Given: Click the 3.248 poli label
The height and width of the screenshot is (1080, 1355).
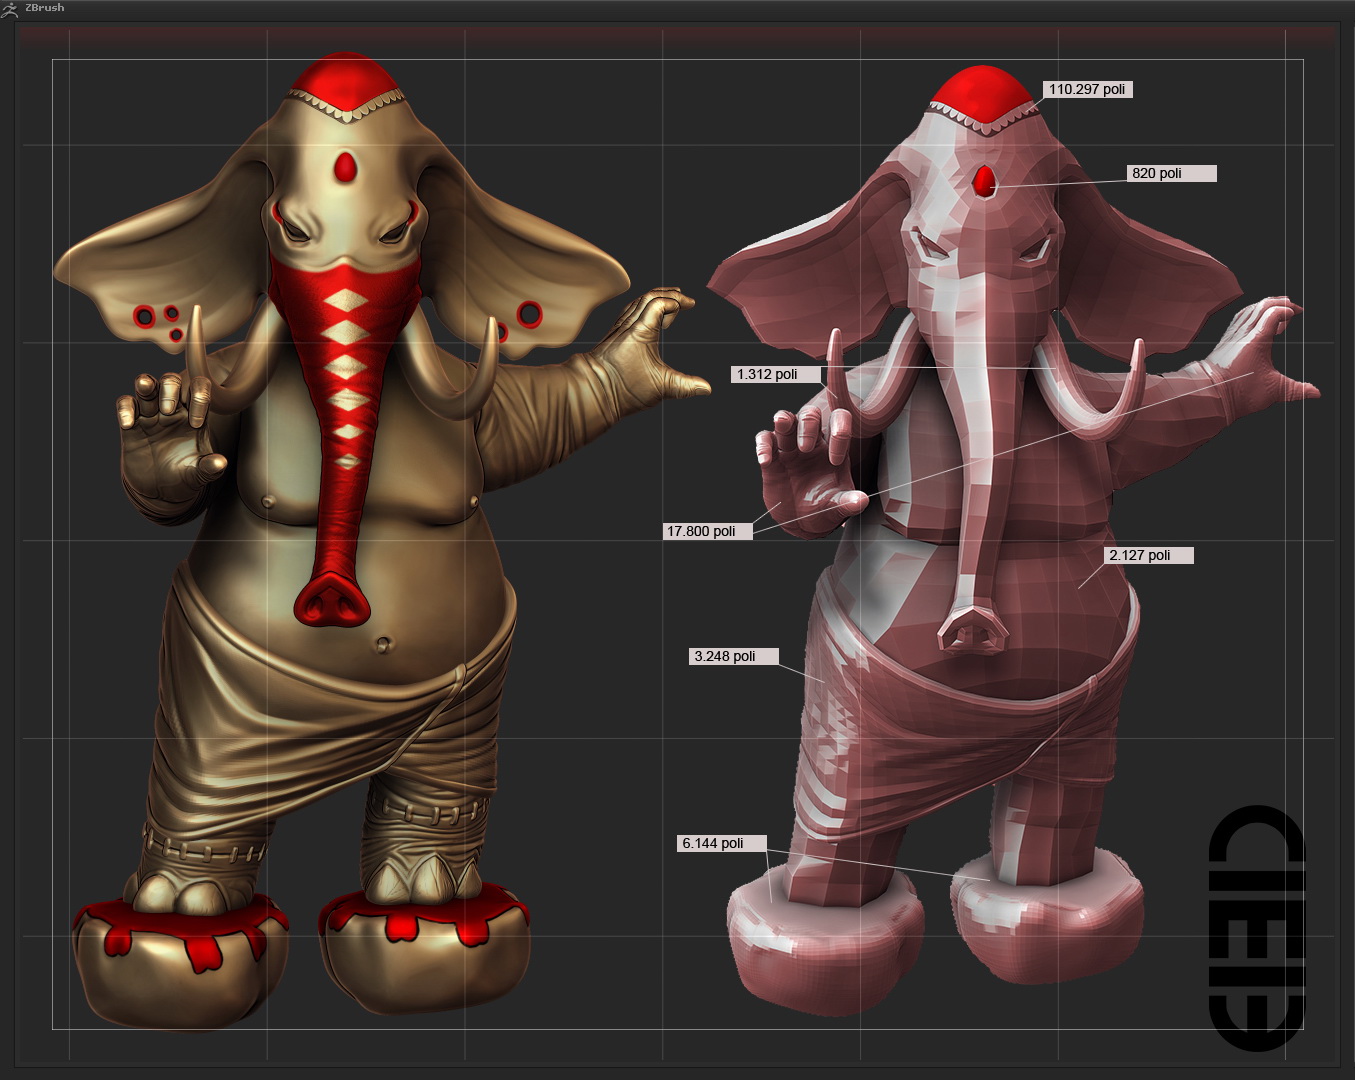Looking at the screenshot, I should tap(733, 656).
